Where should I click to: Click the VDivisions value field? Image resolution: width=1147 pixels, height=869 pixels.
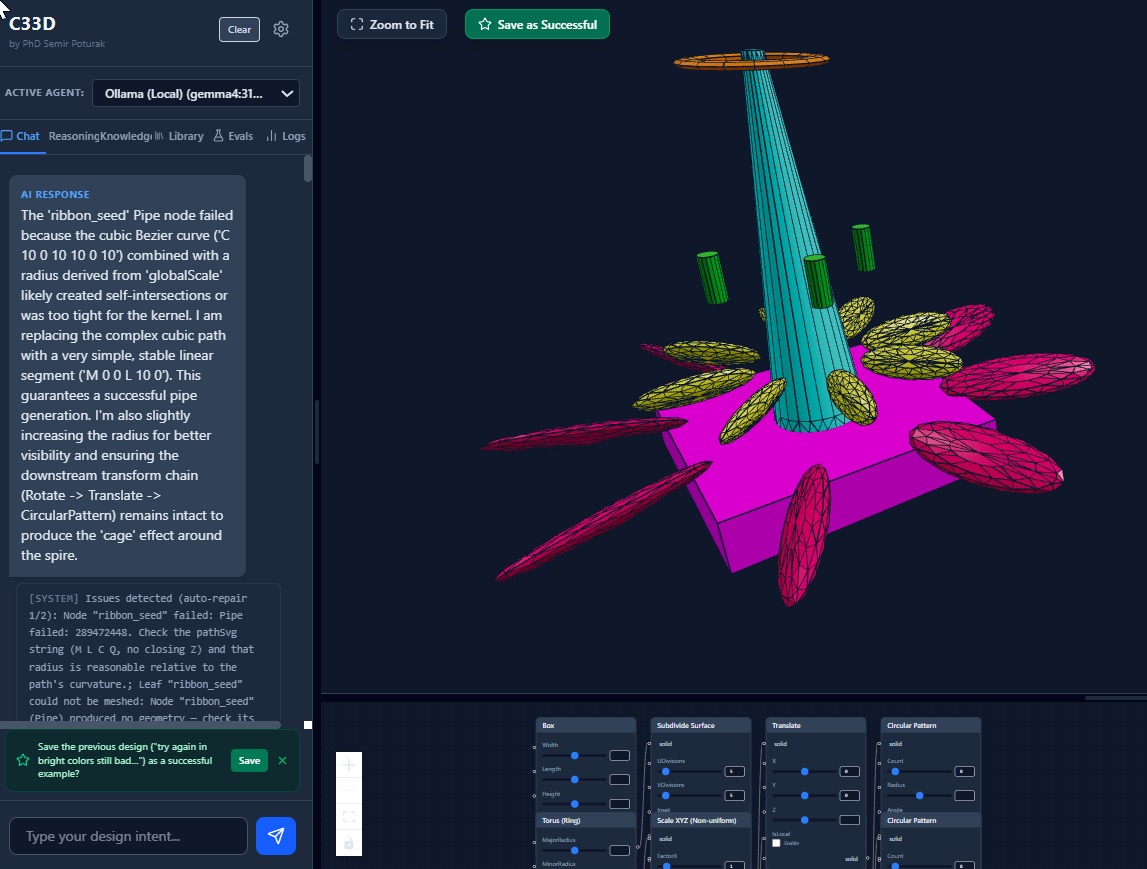(x=734, y=795)
